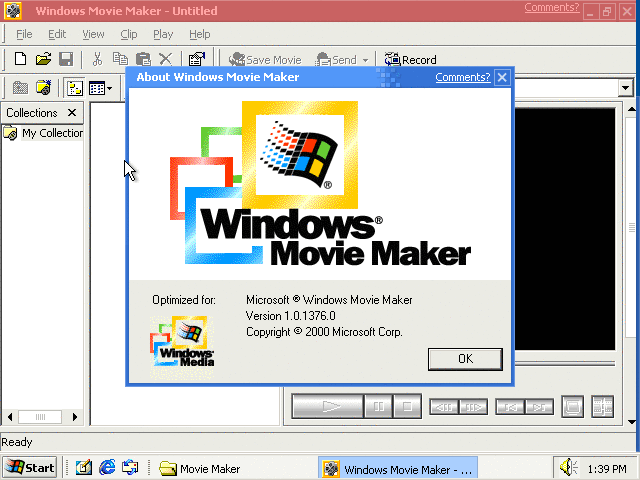Click the Record toolbar button

(x=411, y=60)
